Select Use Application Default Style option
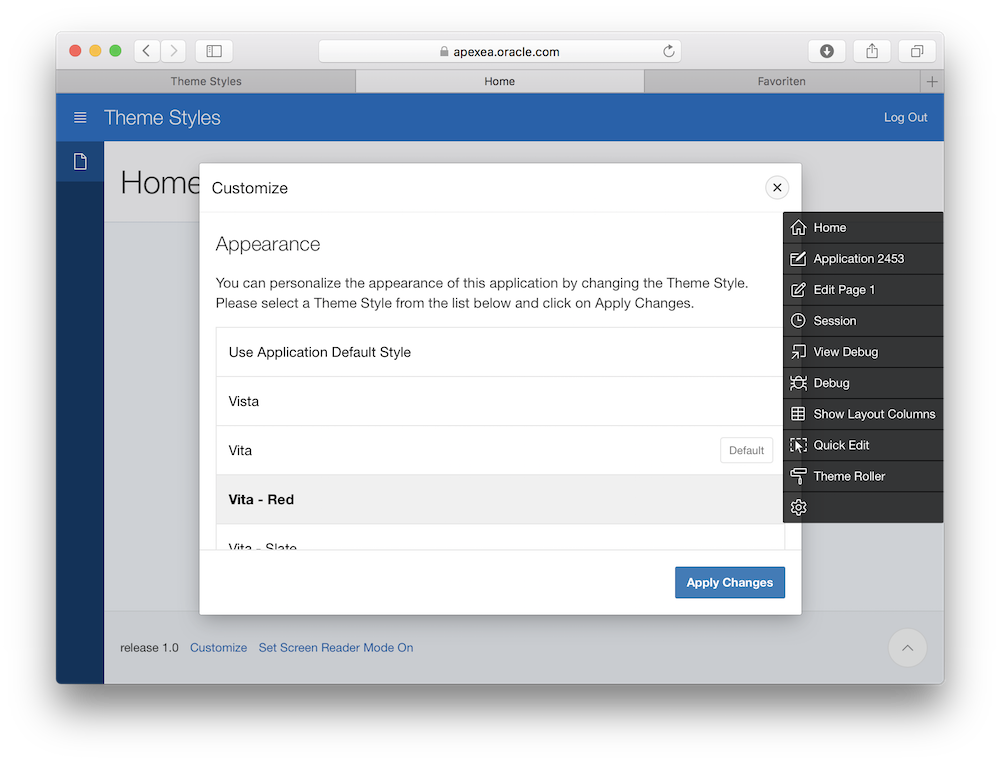 click(320, 353)
